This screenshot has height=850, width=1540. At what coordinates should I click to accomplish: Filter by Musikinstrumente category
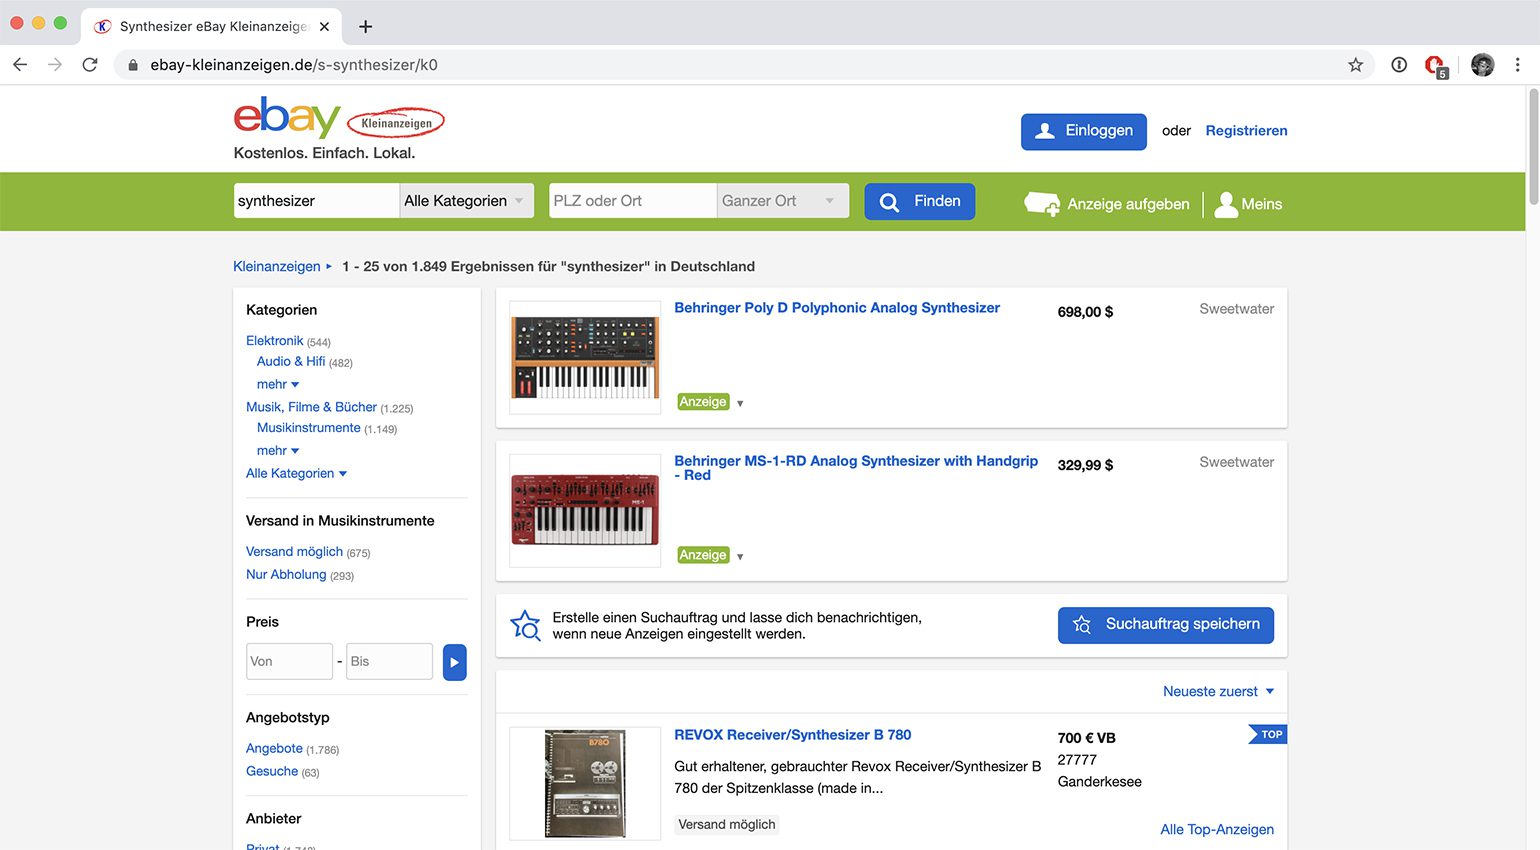(x=308, y=427)
